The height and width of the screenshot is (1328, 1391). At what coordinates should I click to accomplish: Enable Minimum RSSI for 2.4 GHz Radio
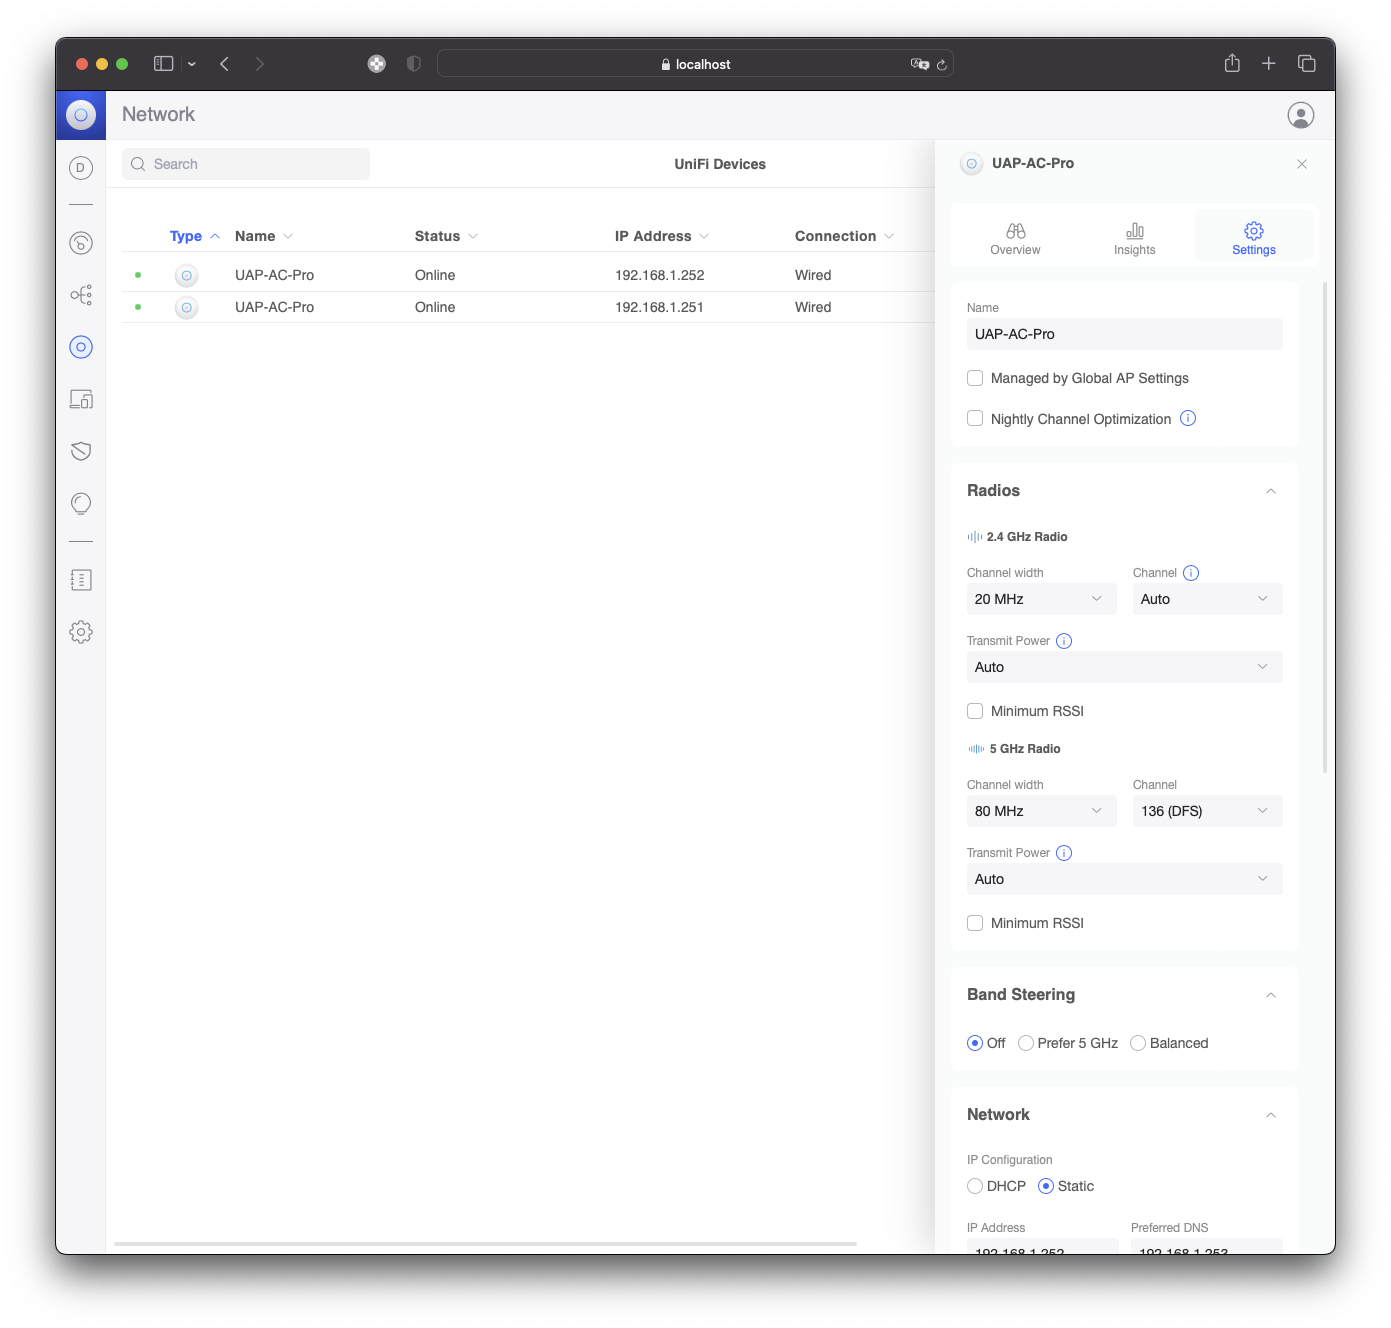[975, 711]
